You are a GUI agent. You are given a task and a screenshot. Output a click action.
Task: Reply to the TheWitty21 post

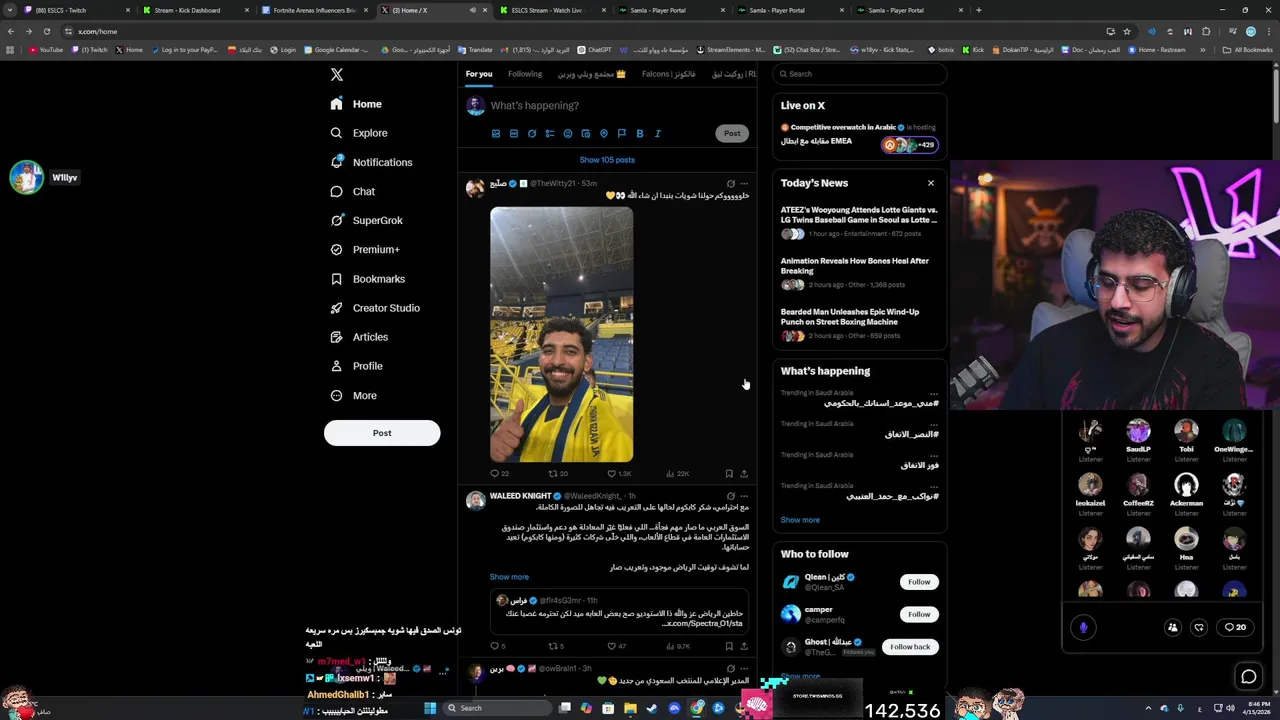click(x=499, y=474)
